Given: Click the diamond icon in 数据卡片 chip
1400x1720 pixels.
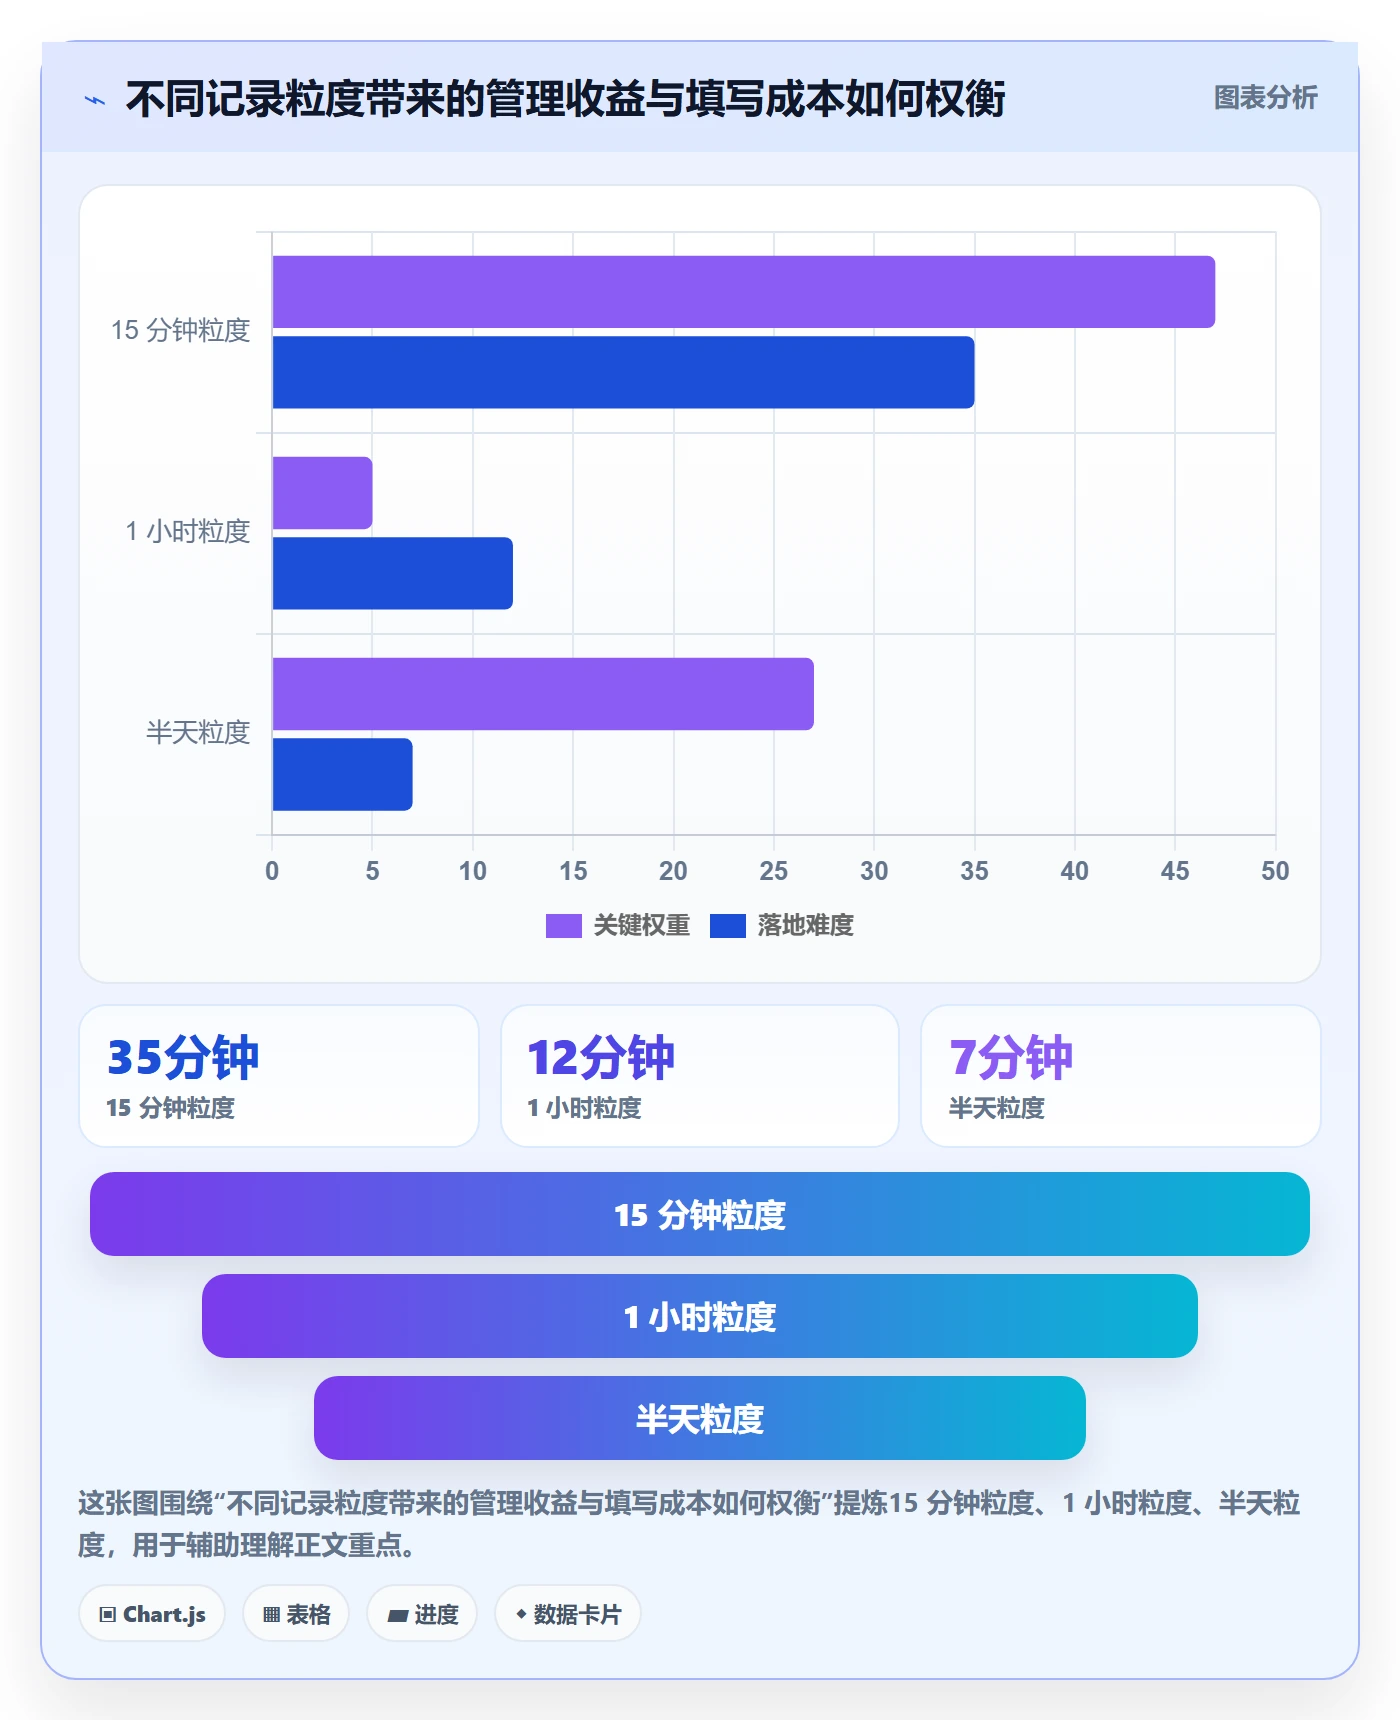Looking at the screenshot, I should 521,1614.
